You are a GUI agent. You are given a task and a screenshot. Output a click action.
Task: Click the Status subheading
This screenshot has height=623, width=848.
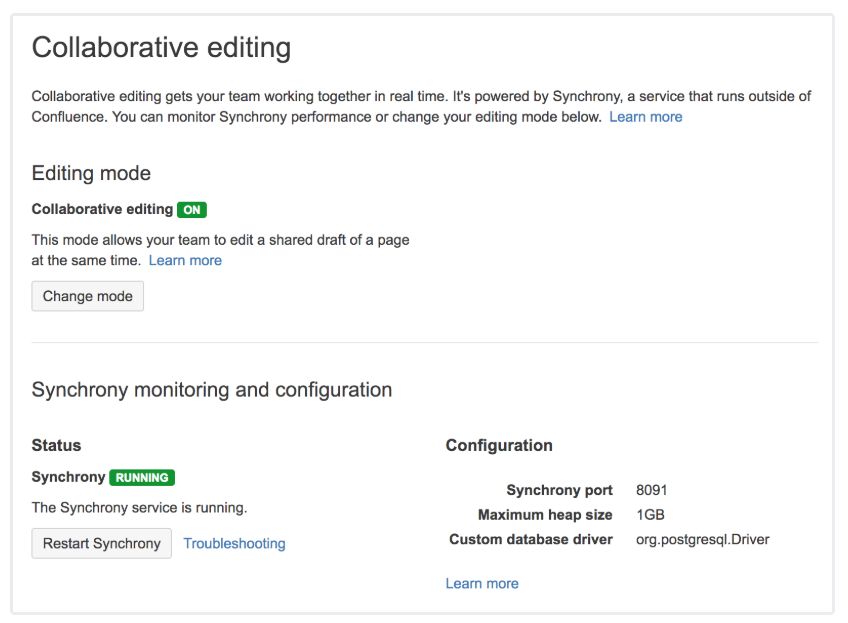pyautogui.click(x=56, y=445)
